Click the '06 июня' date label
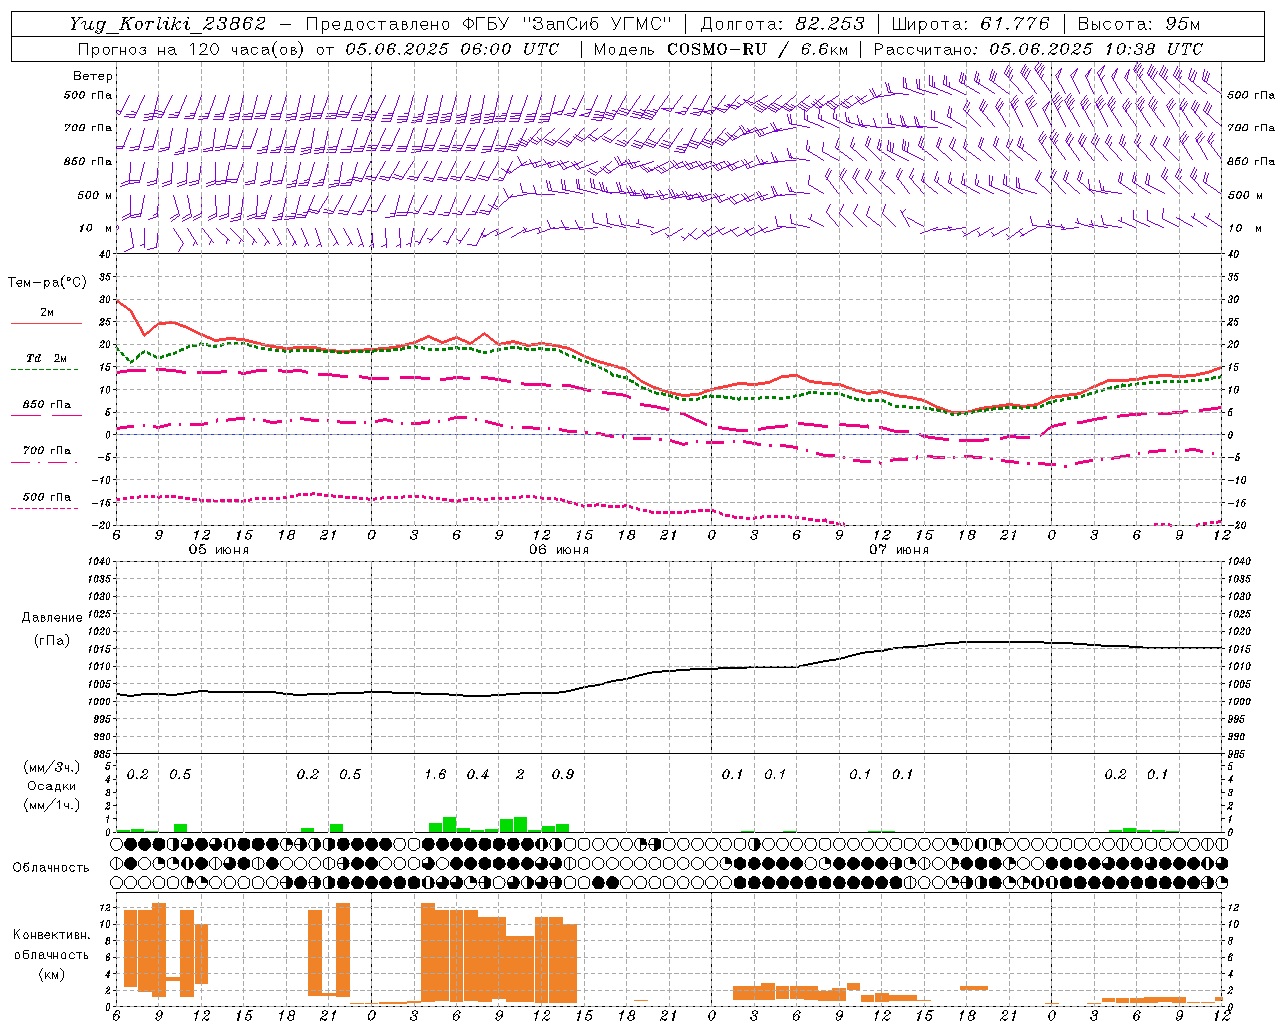The height and width of the screenshot is (1024, 1280). (559, 550)
